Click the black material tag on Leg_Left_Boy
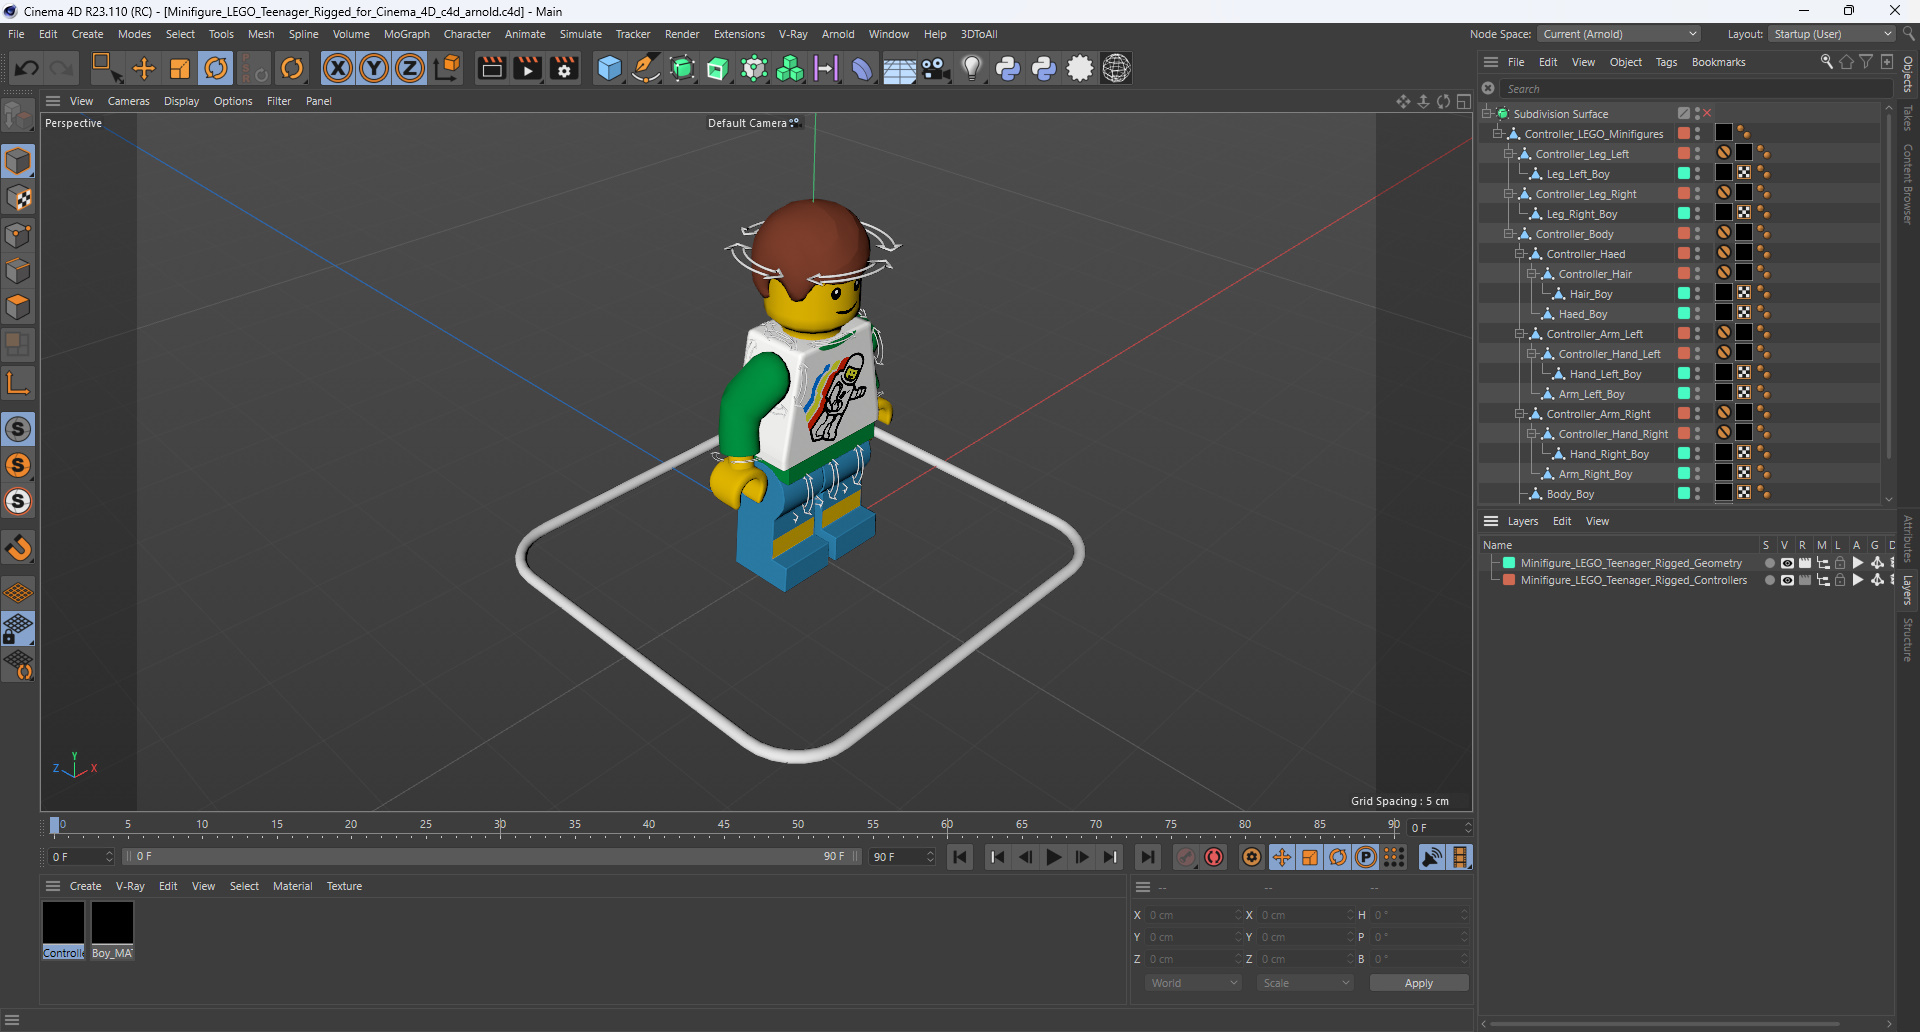 (1724, 173)
